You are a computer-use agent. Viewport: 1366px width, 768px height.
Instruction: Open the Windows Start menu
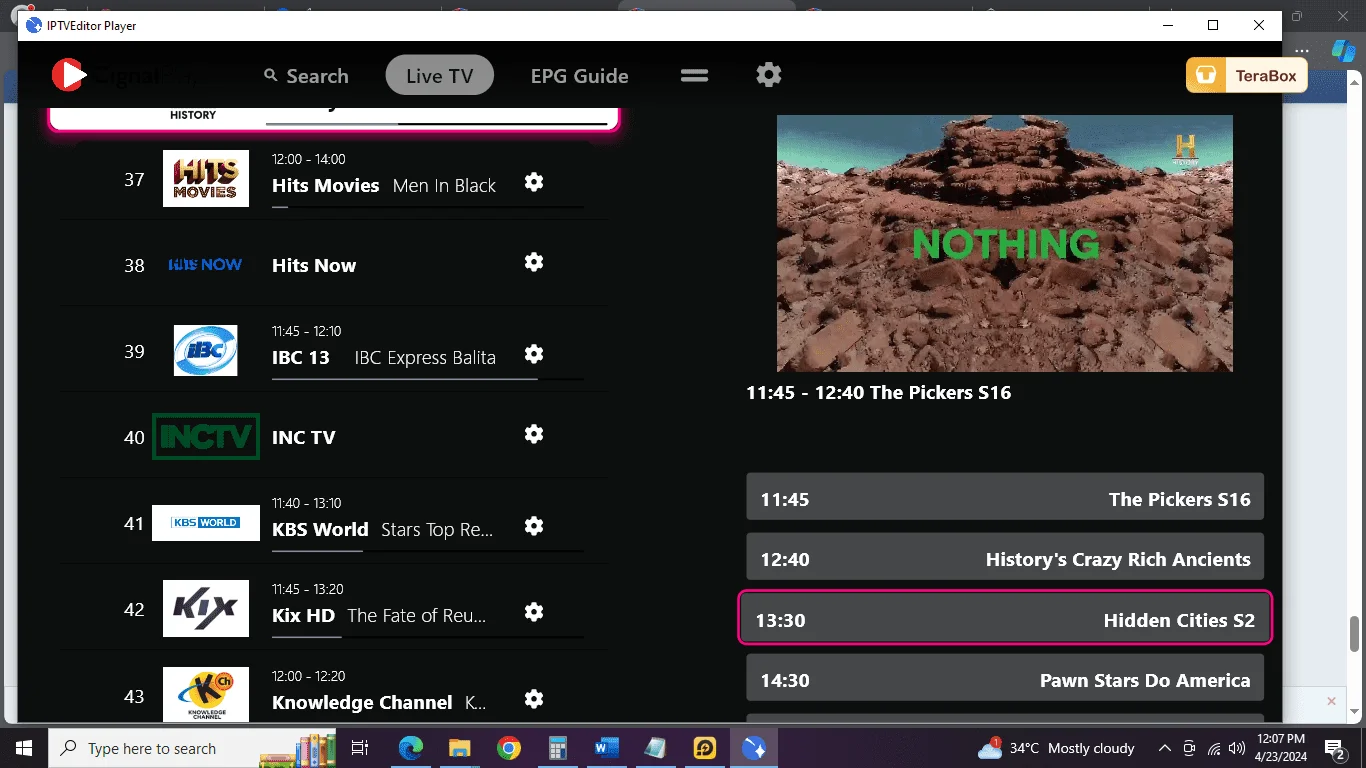tap(23, 748)
